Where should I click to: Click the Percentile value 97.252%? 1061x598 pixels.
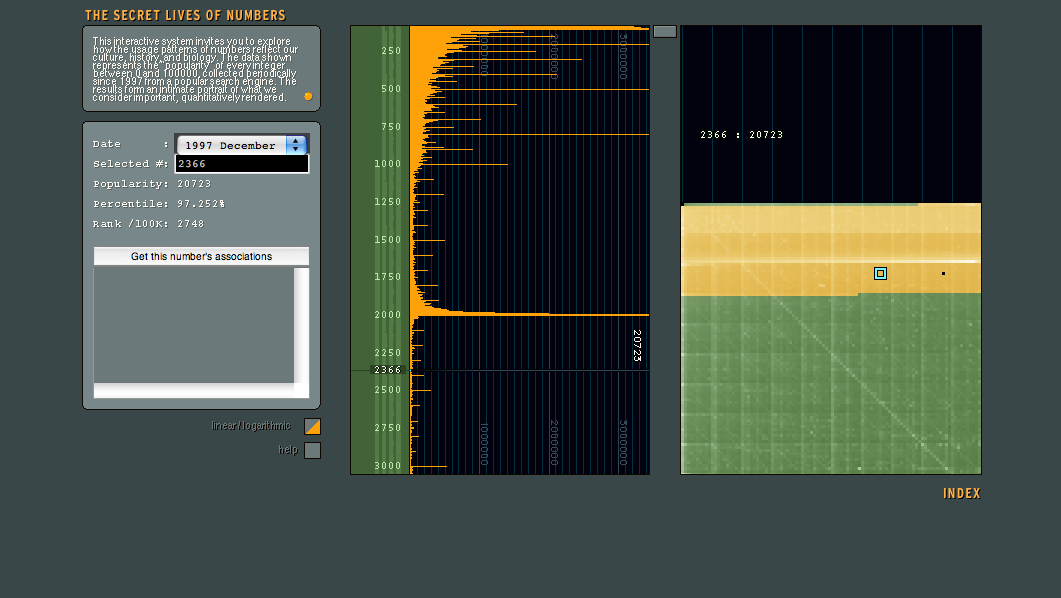coord(201,204)
